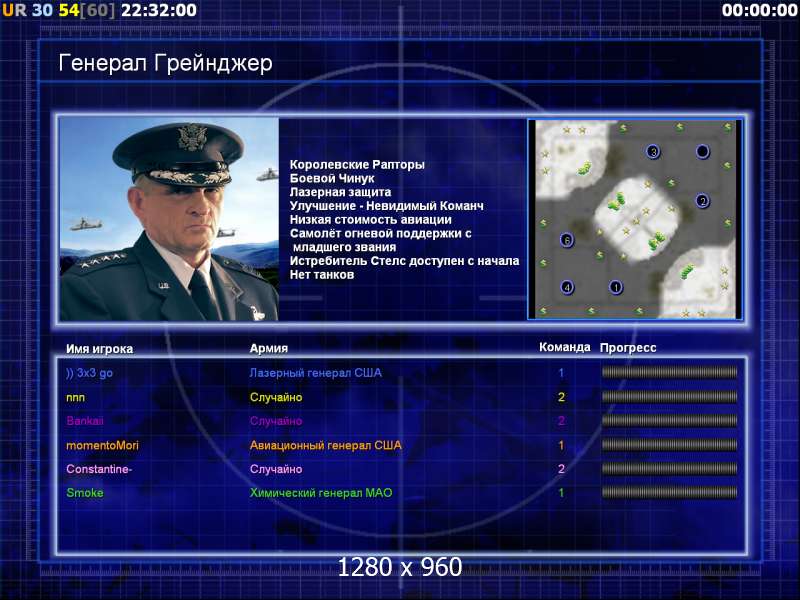800x600 pixels.
Task: Click progress bar in nnn row
Action: [x=669, y=396]
